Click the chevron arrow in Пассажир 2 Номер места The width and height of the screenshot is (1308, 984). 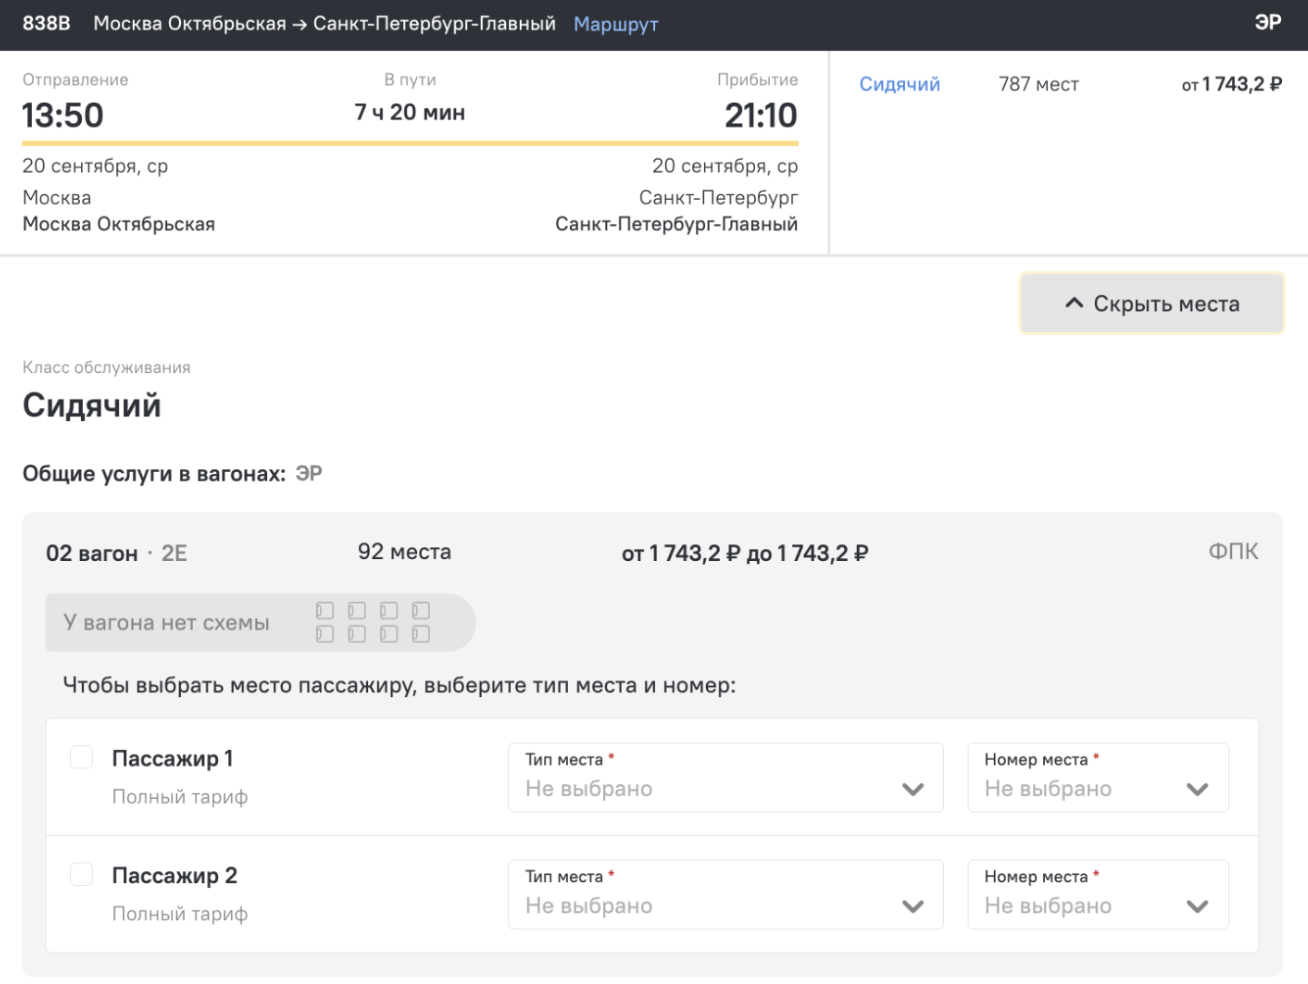tap(1197, 906)
